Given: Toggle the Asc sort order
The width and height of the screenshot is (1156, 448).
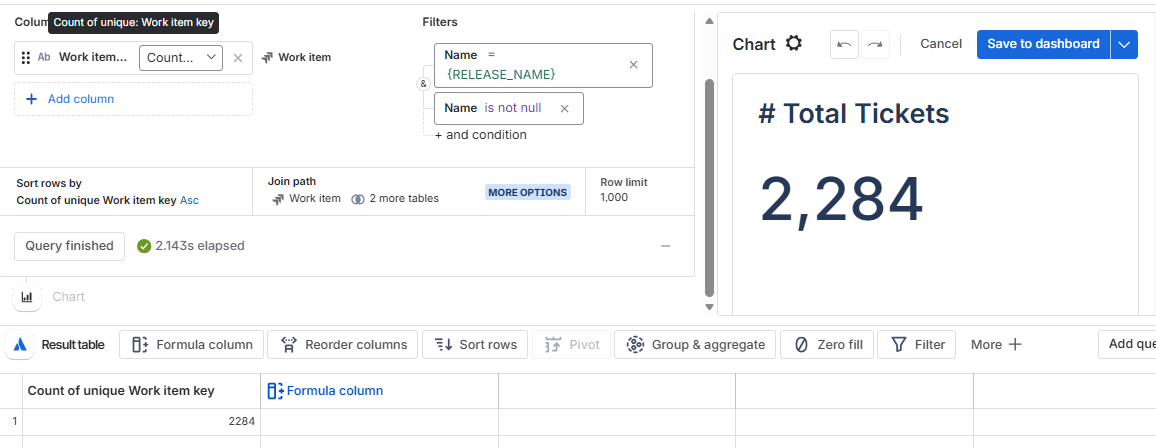Looking at the screenshot, I should (x=189, y=200).
